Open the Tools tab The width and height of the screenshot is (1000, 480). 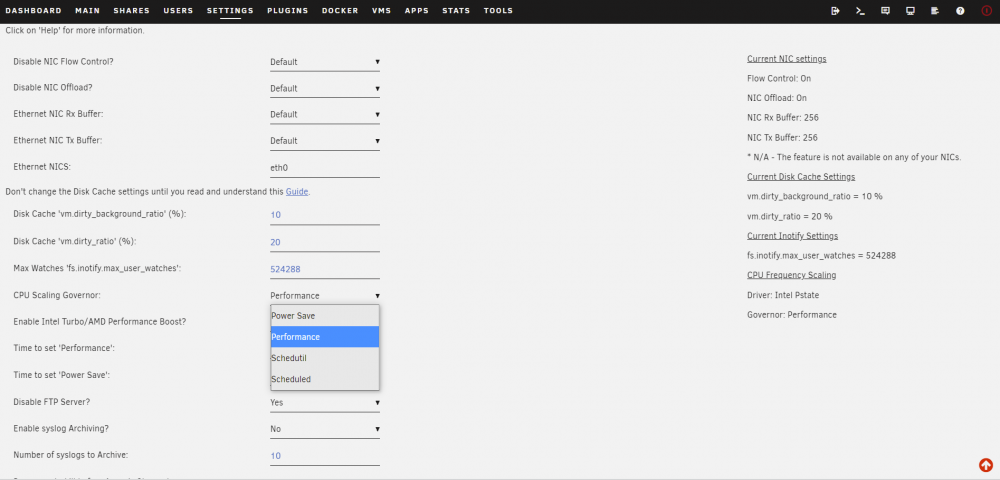[x=498, y=11]
